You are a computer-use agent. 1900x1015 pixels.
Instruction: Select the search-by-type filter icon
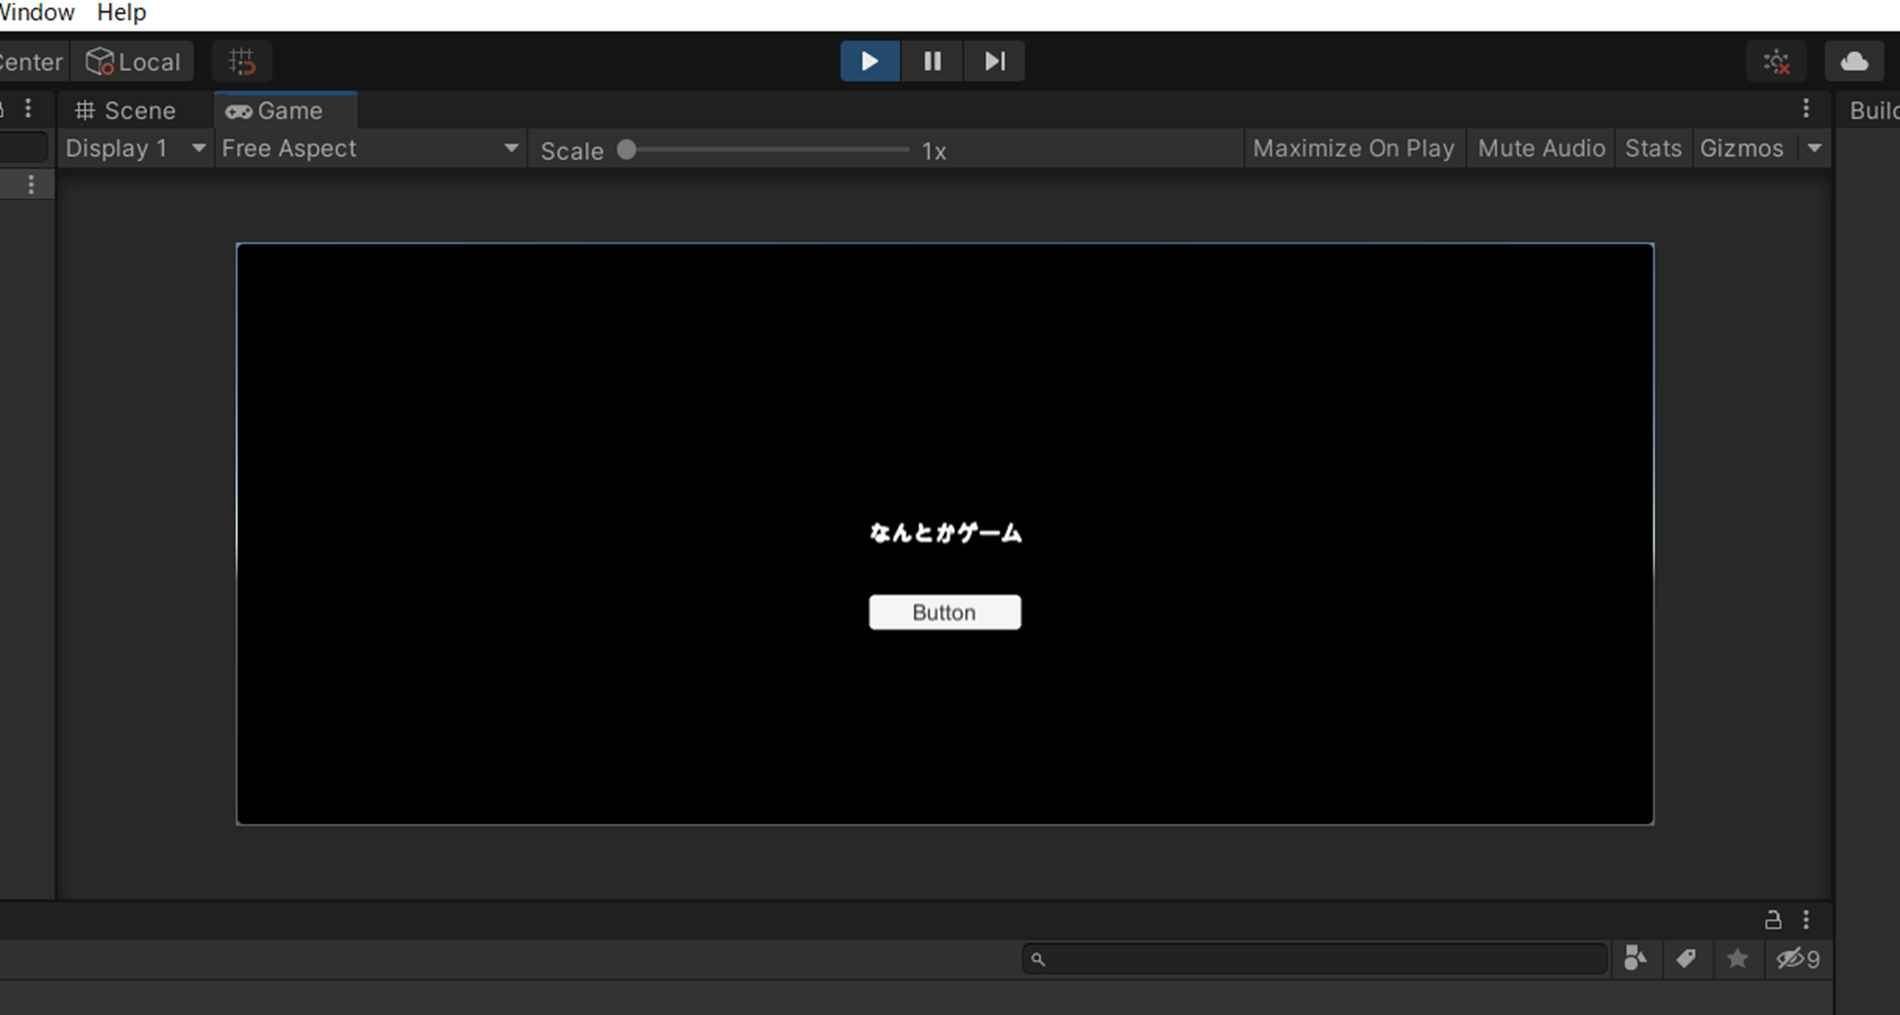(1636, 958)
